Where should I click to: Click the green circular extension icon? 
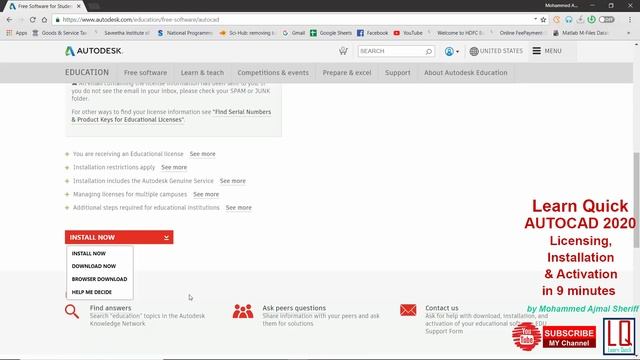(x=591, y=20)
